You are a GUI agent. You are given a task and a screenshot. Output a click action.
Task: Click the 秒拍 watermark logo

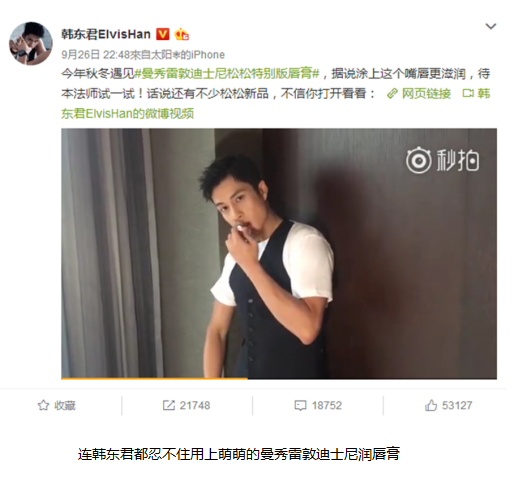pyautogui.click(x=442, y=160)
